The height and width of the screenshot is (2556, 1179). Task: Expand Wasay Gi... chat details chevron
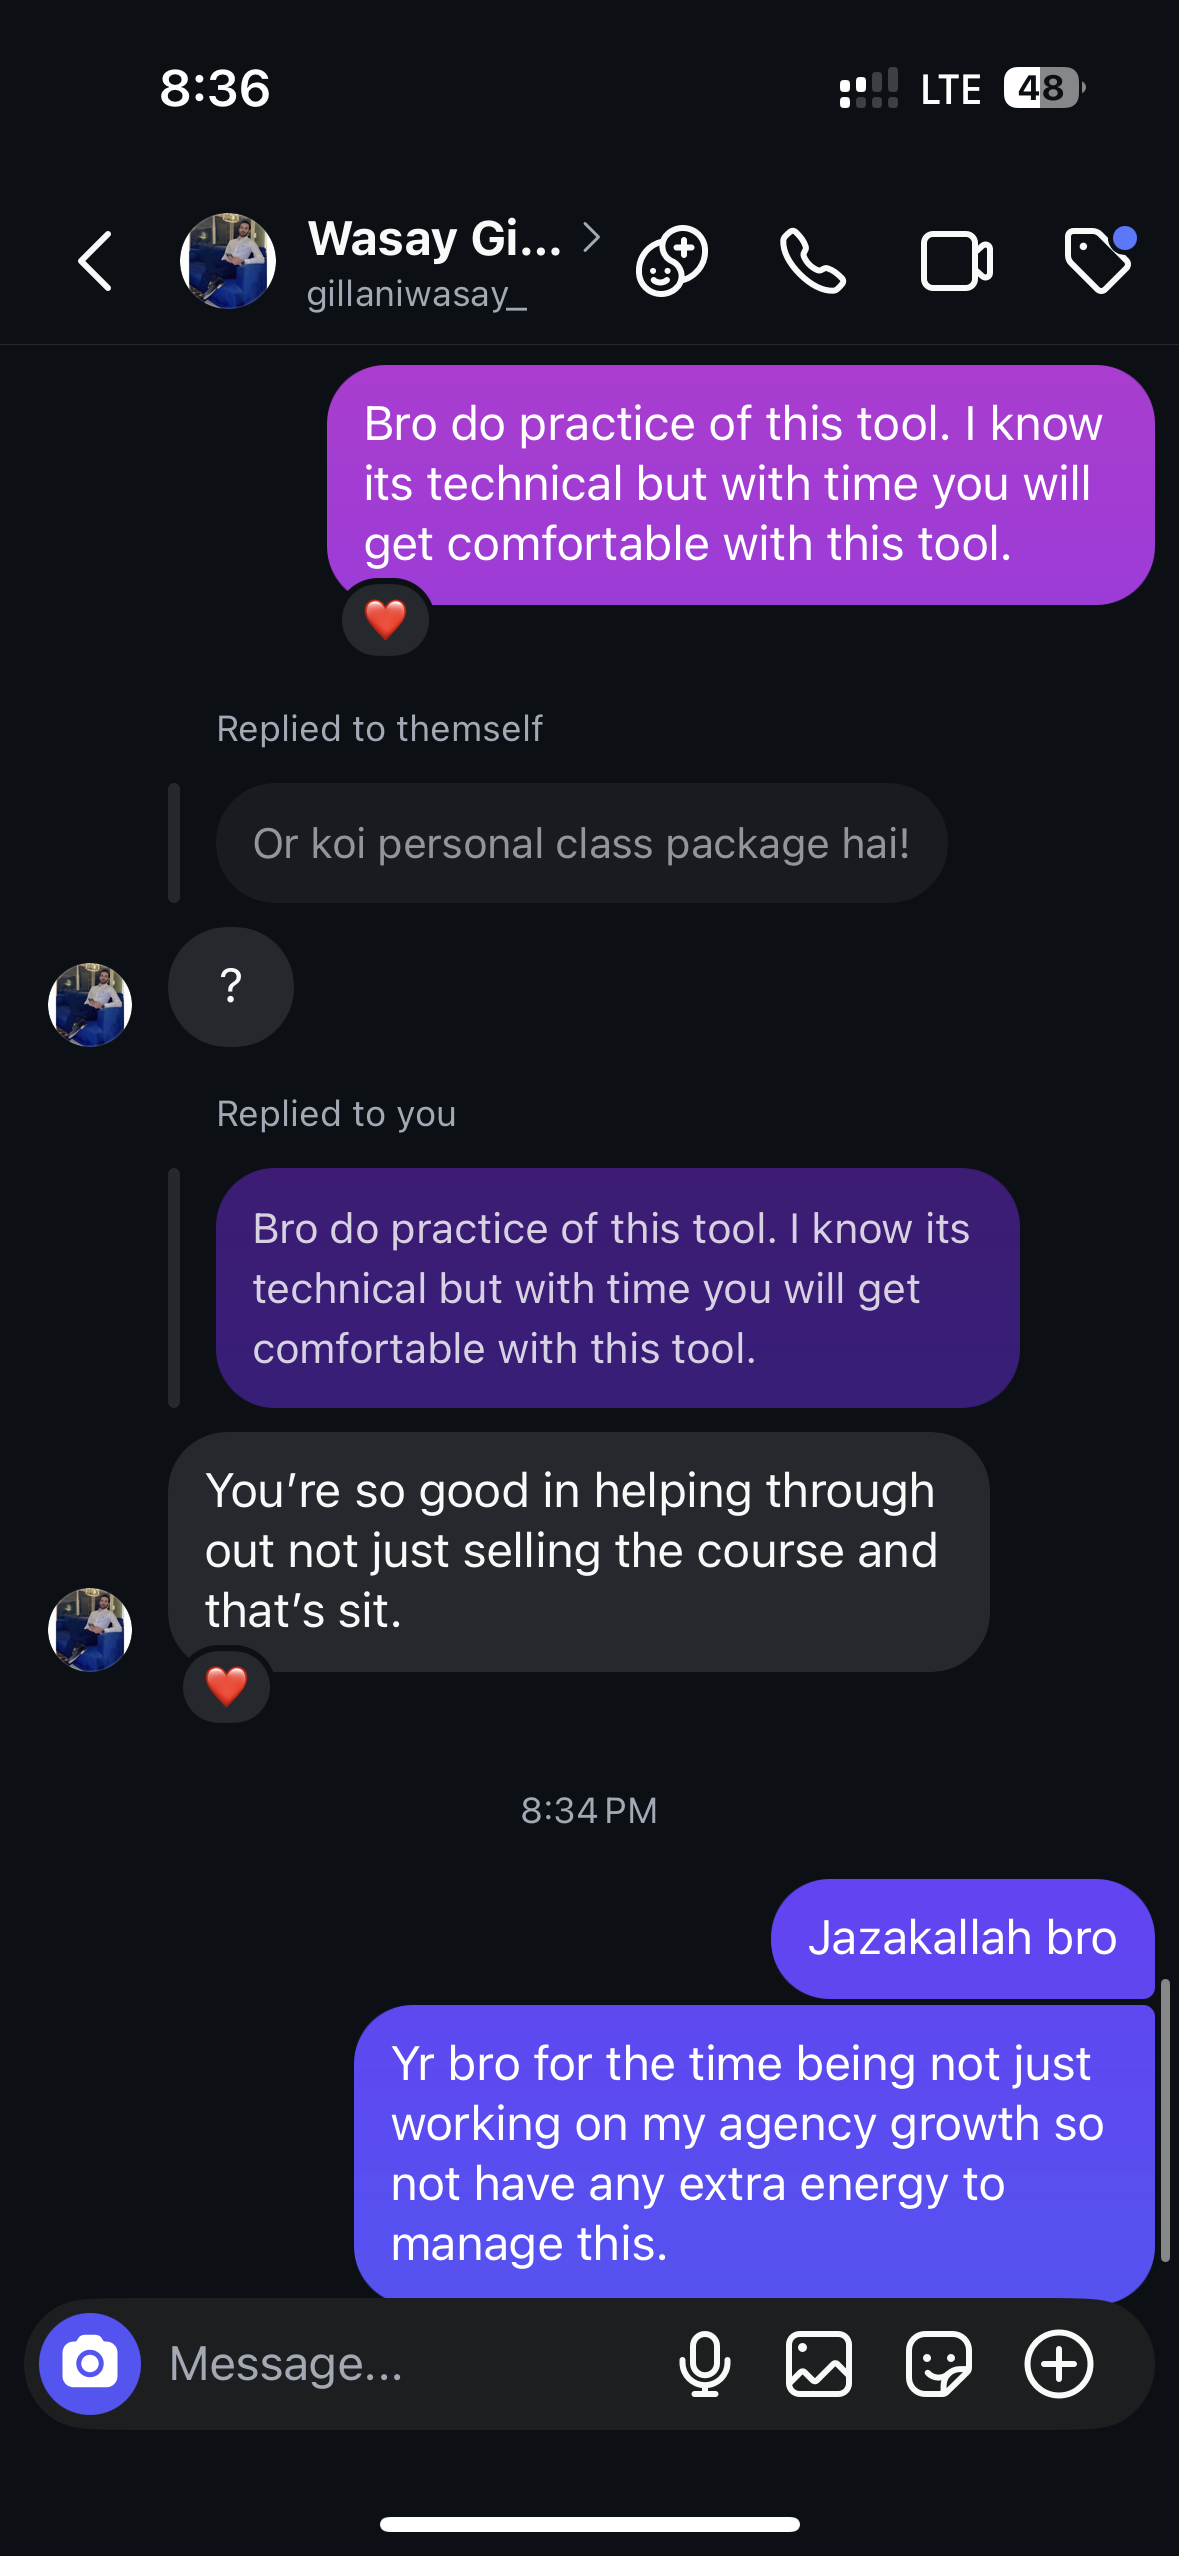[x=592, y=238]
